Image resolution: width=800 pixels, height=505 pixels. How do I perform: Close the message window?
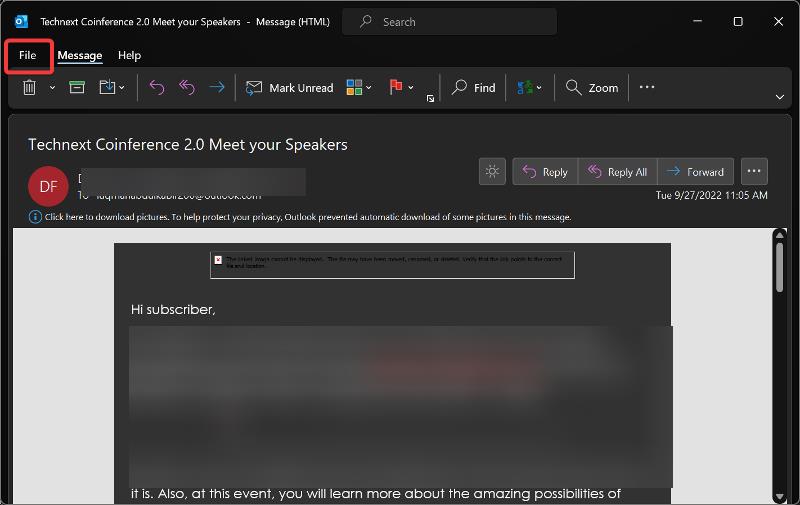778,21
